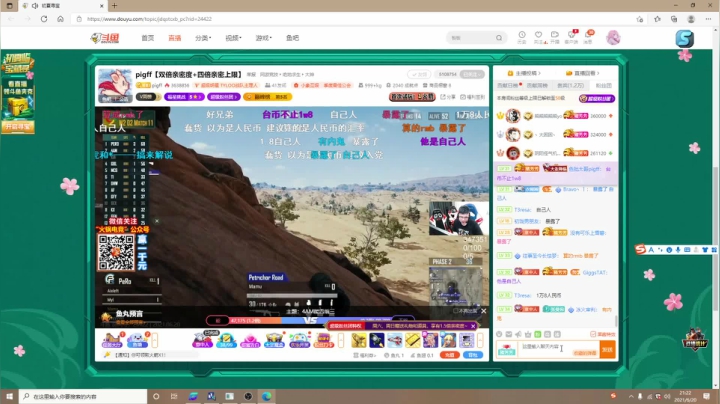Screen dimensions: 720x404
Task: Click the blue S floating icon
Action: coord(684,39)
